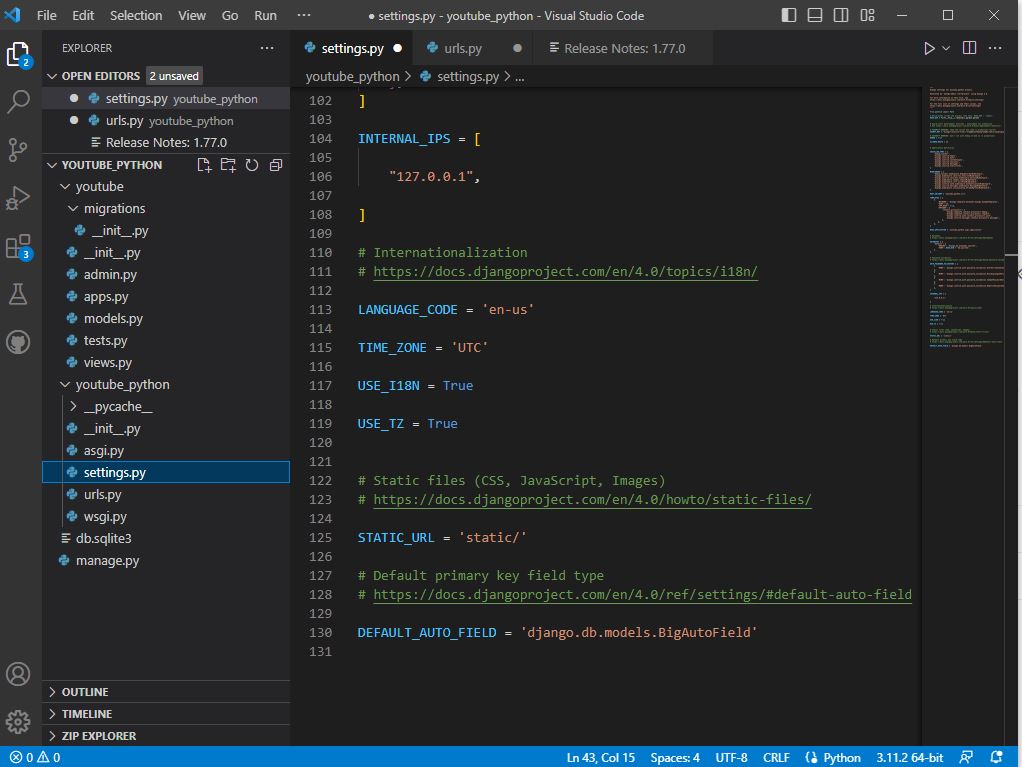Open Customize Layout icon
Viewport: 1022px width, 767px height.
click(x=867, y=15)
